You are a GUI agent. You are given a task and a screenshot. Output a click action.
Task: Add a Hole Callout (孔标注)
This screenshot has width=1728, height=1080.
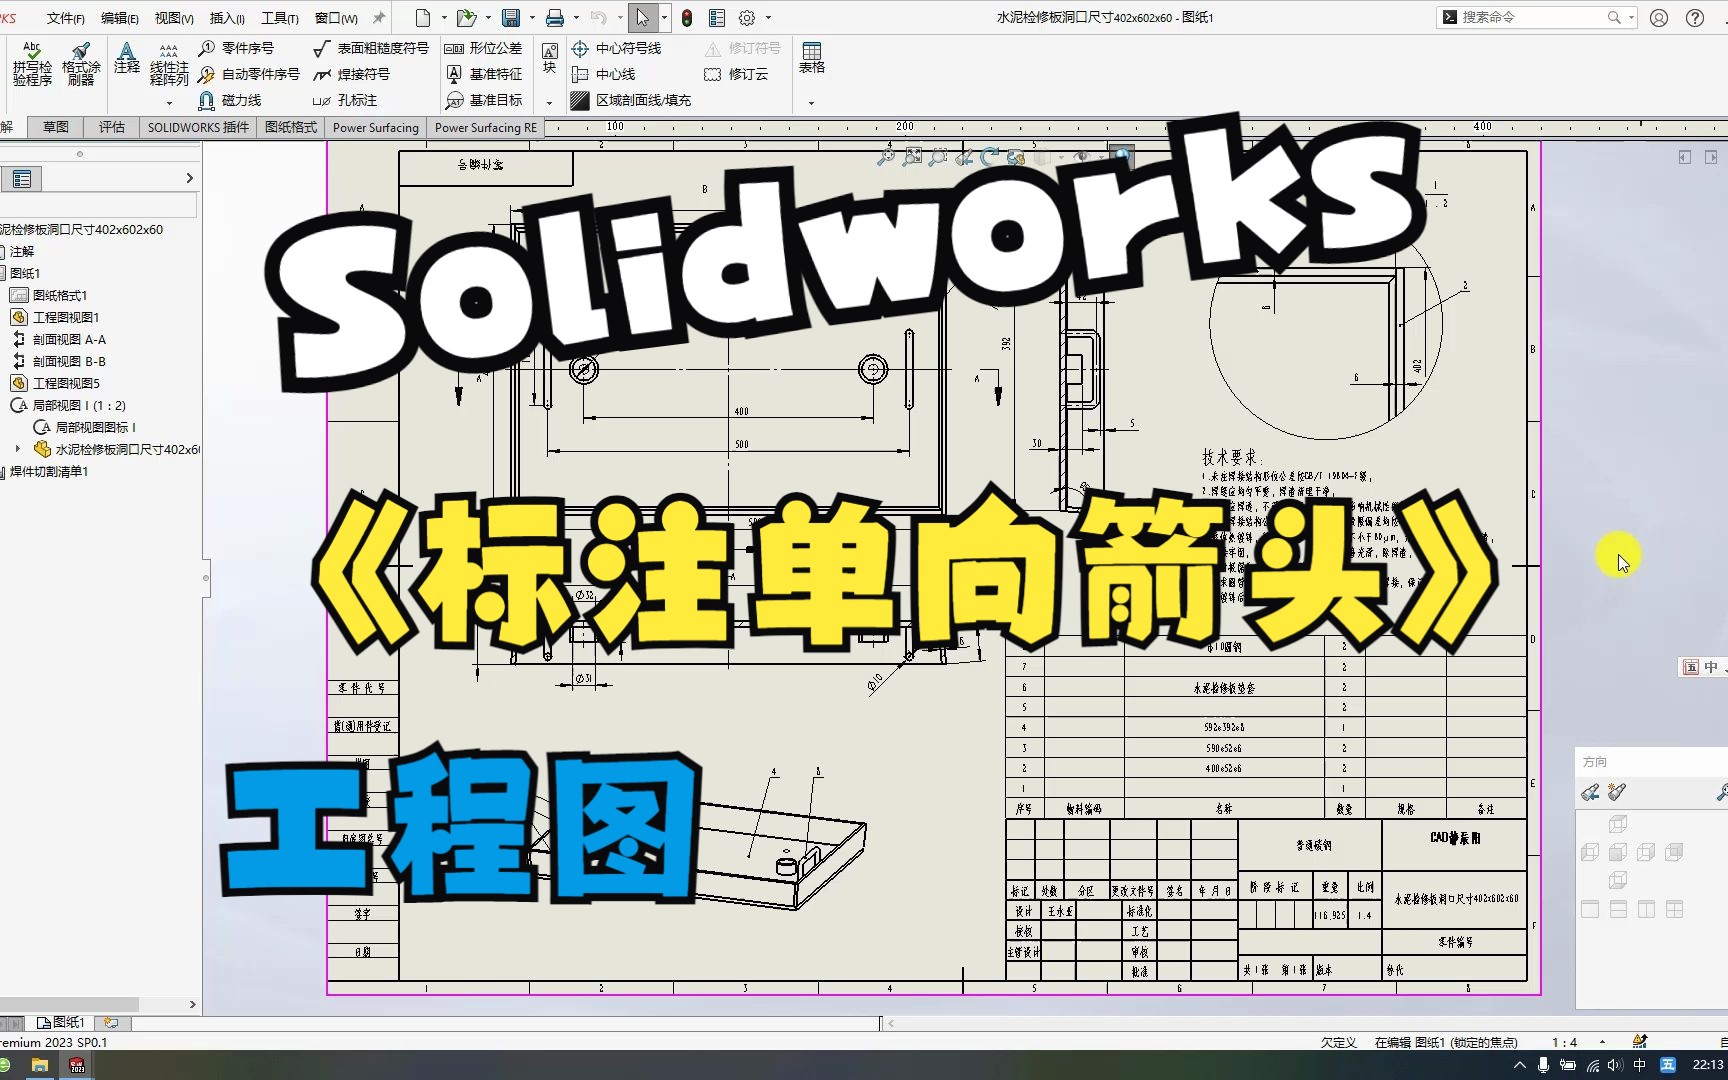tap(345, 100)
